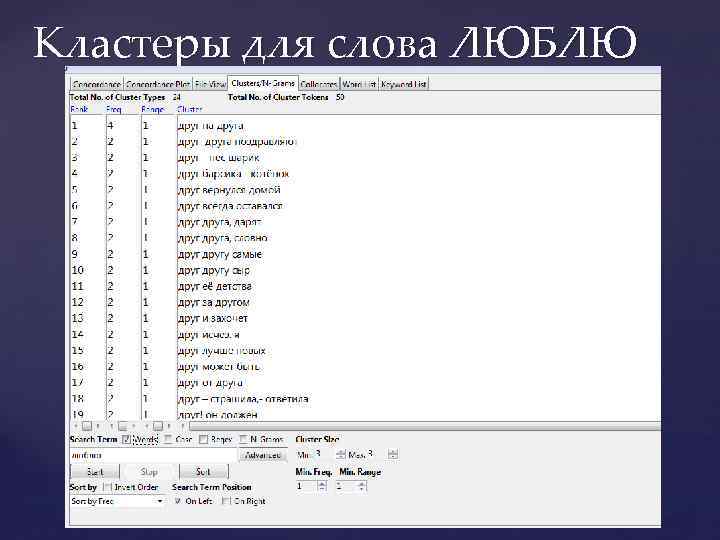
Task: Tick the Invert Order checkbox
Action: point(107,487)
